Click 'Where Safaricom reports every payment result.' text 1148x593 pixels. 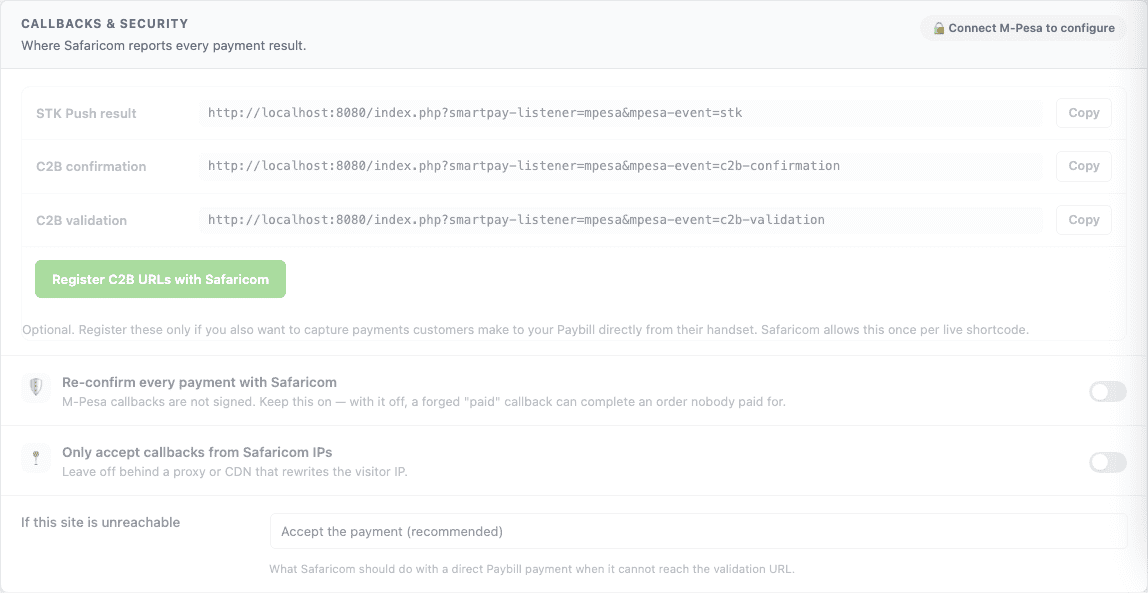click(163, 46)
